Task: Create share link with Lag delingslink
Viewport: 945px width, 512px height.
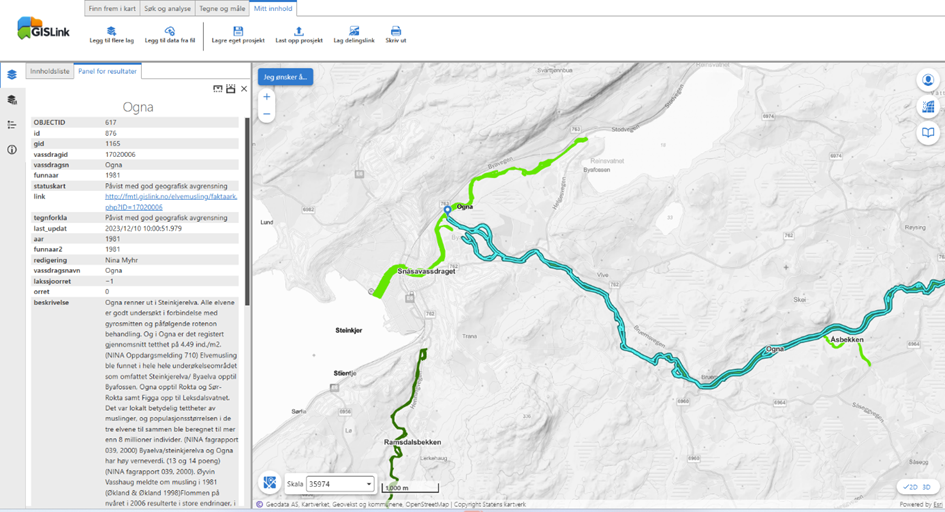Action: 354,32
